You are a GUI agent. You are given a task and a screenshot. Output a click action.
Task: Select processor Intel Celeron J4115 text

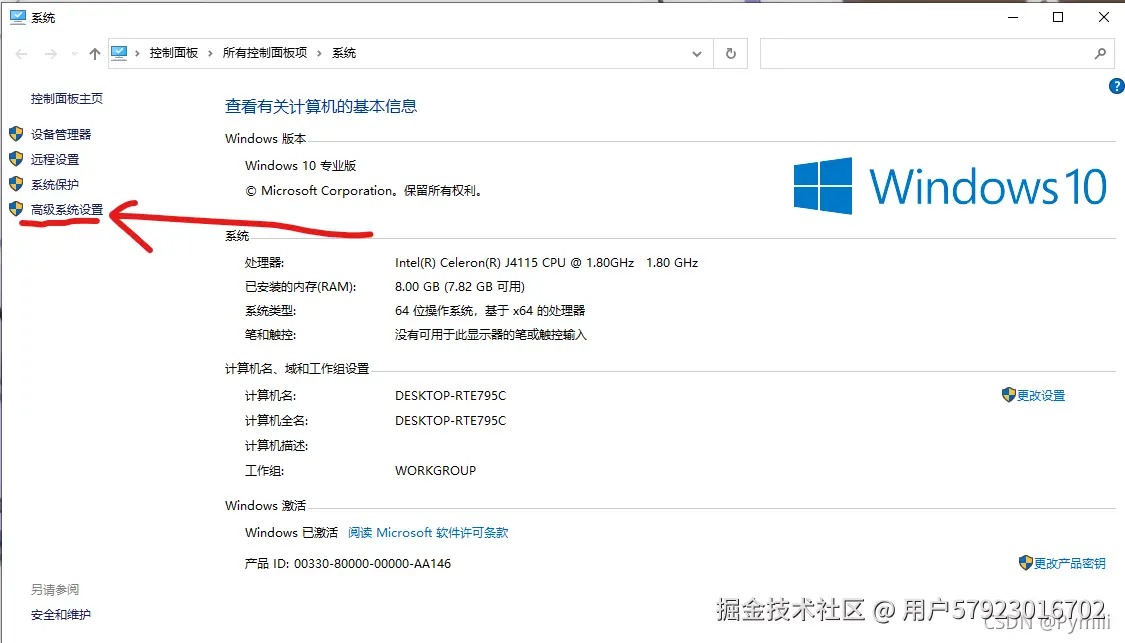tap(547, 263)
